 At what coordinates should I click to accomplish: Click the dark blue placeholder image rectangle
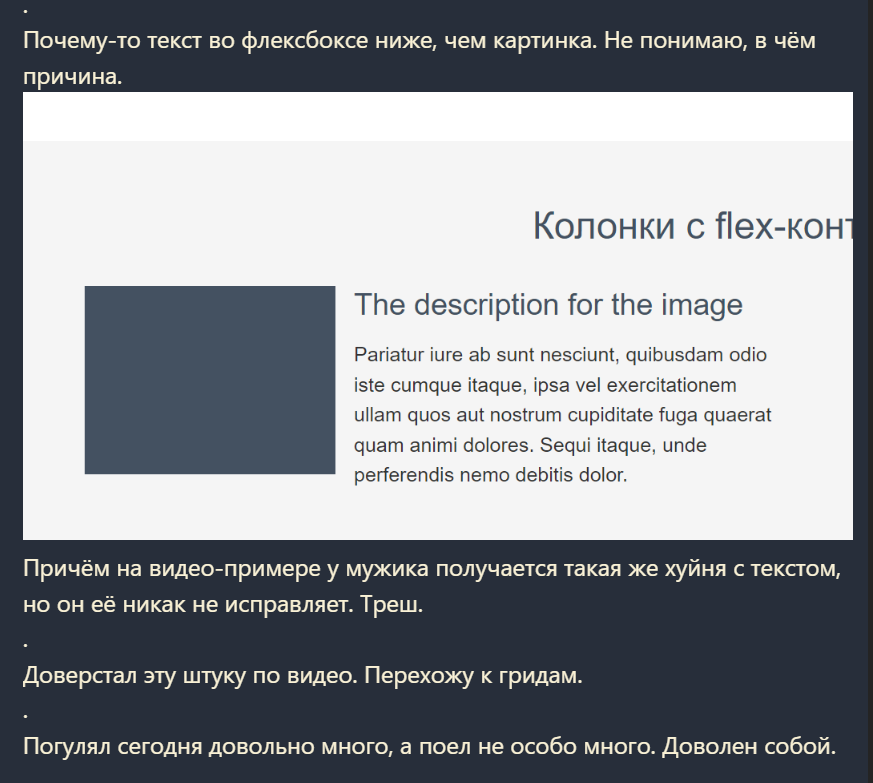[x=210, y=380]
